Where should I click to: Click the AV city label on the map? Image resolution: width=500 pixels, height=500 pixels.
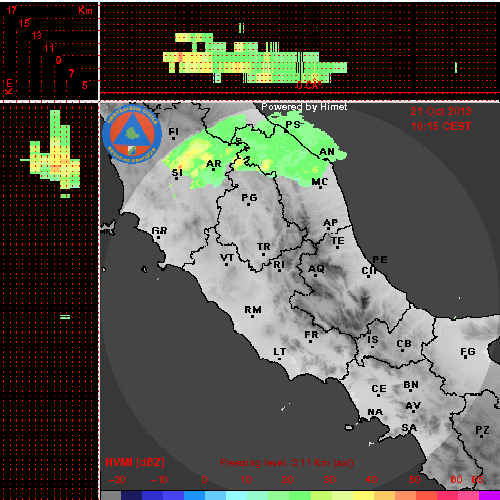[x=413, y=406]
